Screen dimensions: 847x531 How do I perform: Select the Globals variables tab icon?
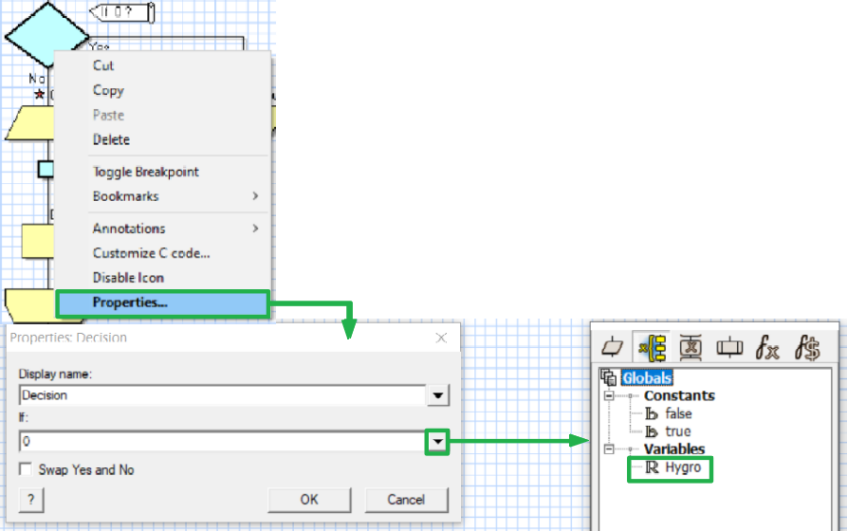pos(651,347)
